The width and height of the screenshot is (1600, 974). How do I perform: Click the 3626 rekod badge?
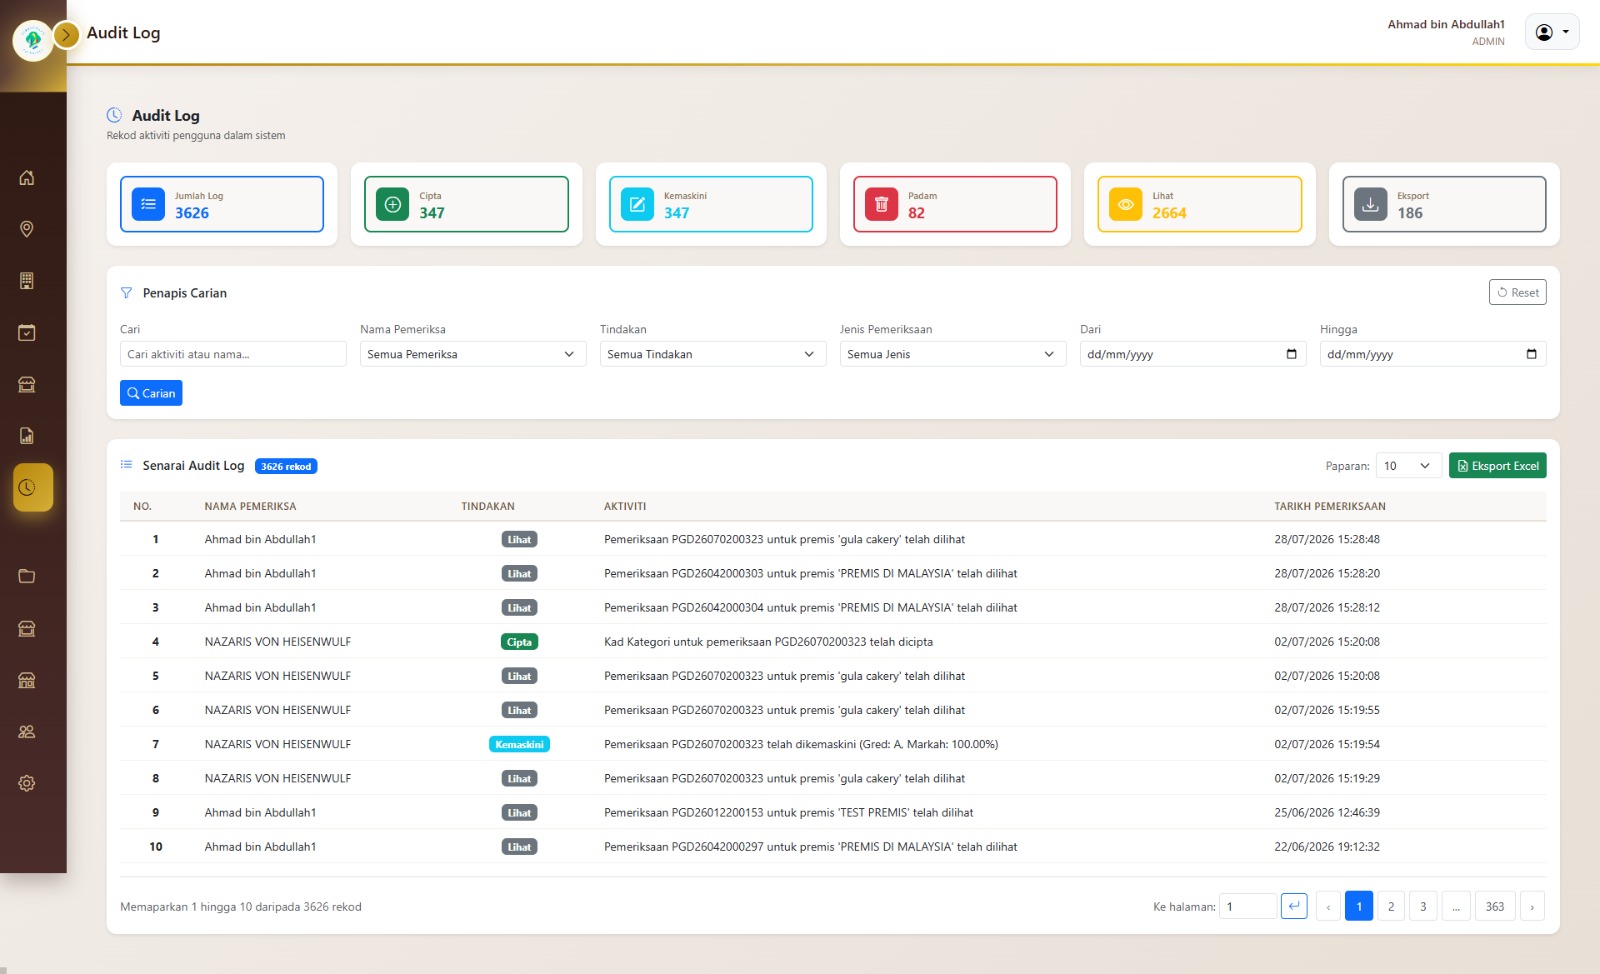(286, 466)
